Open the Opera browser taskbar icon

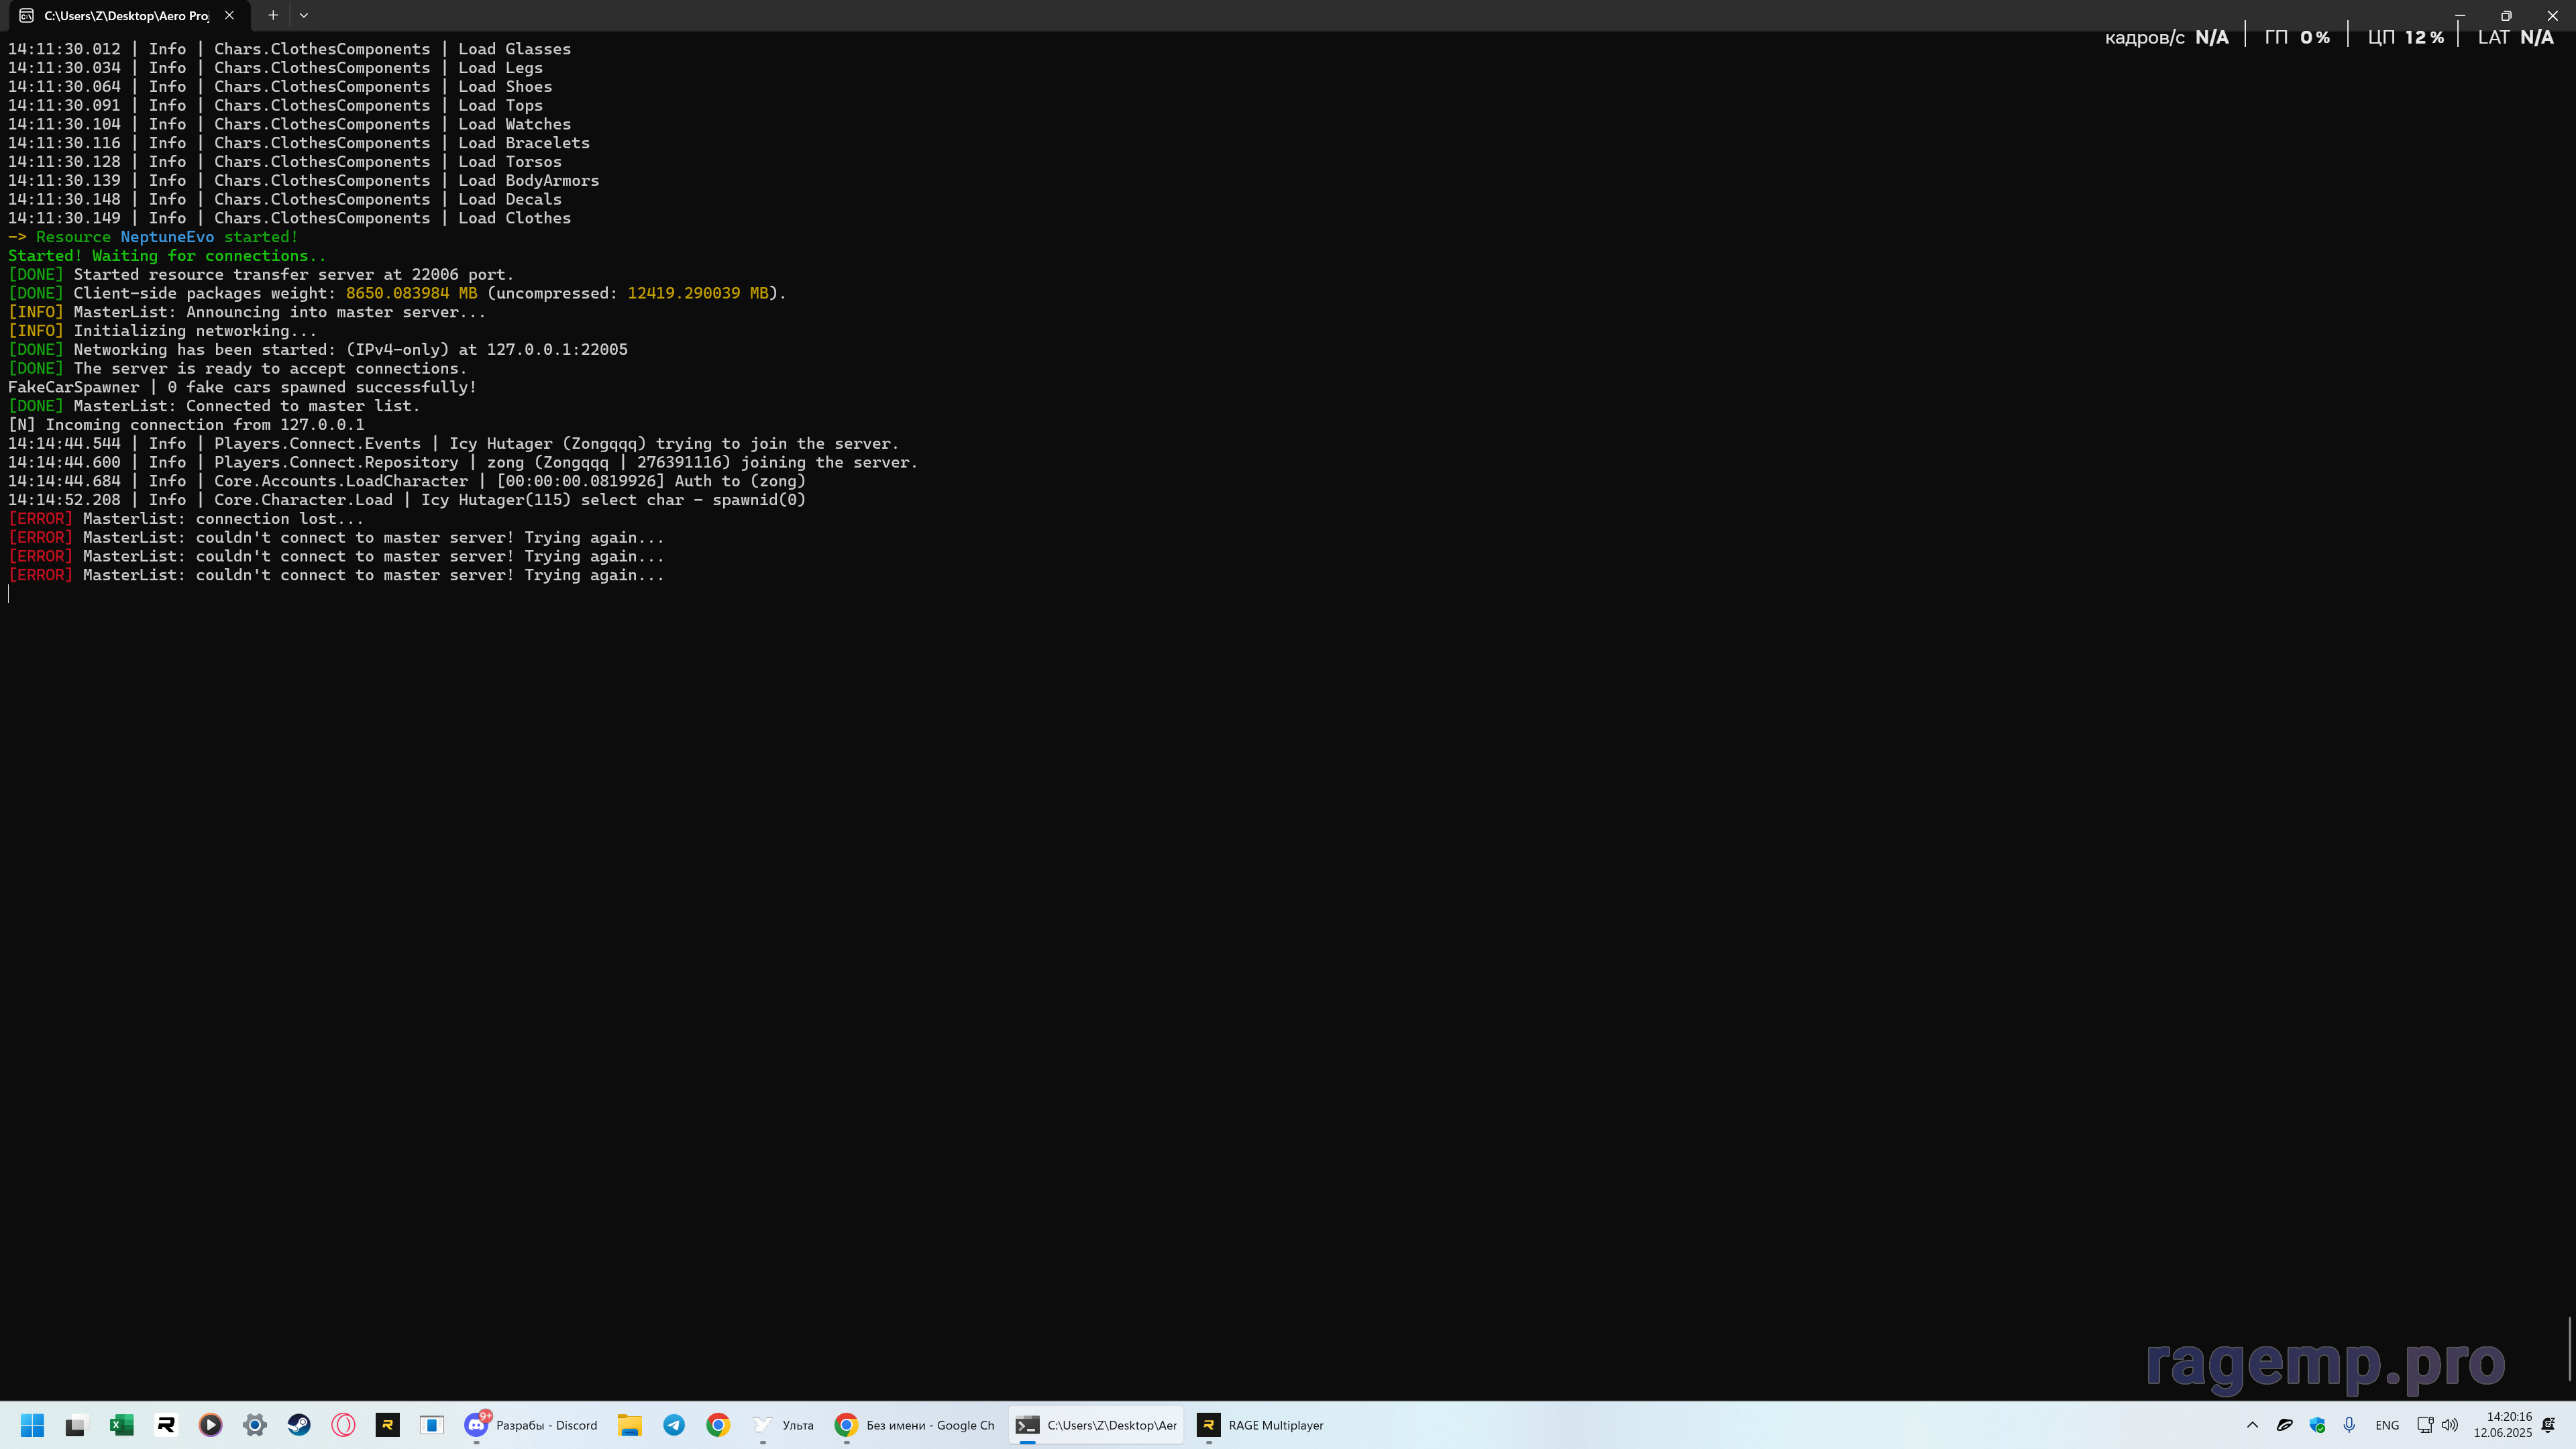(343, 1425)
